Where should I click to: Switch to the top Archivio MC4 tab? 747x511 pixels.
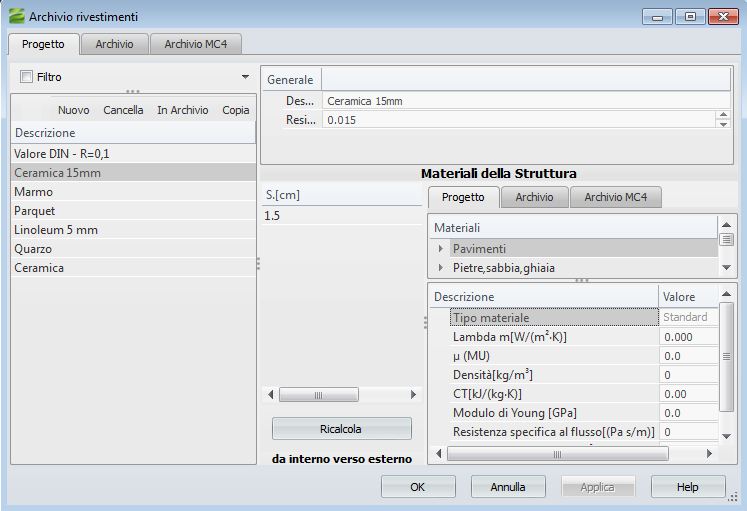[197, 44]
